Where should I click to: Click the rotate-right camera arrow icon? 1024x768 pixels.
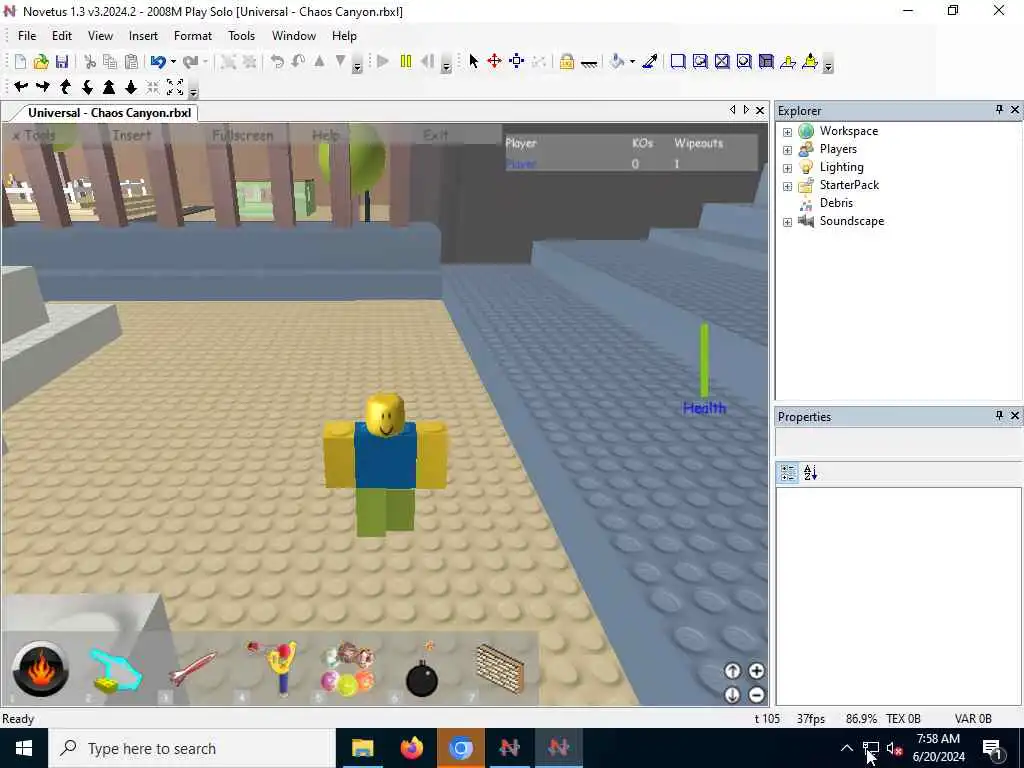point(43,86)
